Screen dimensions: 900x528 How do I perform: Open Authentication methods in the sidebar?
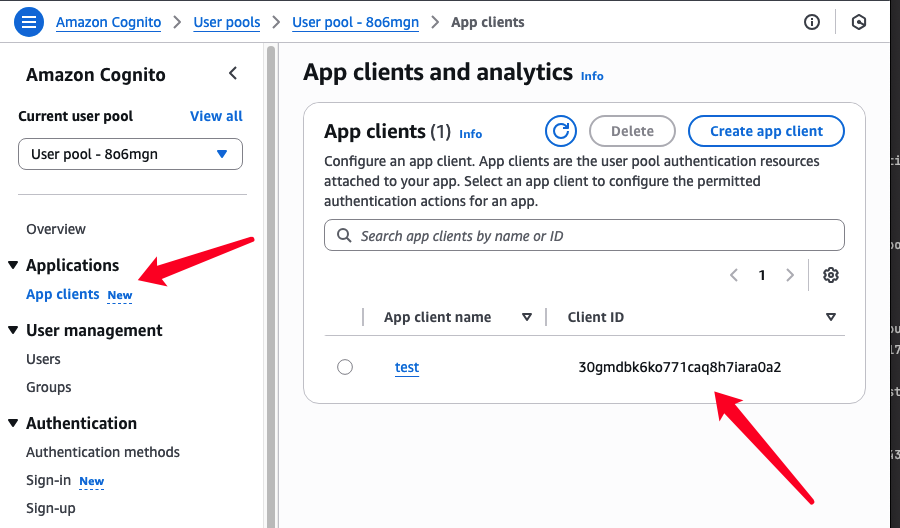coord(103,452)
